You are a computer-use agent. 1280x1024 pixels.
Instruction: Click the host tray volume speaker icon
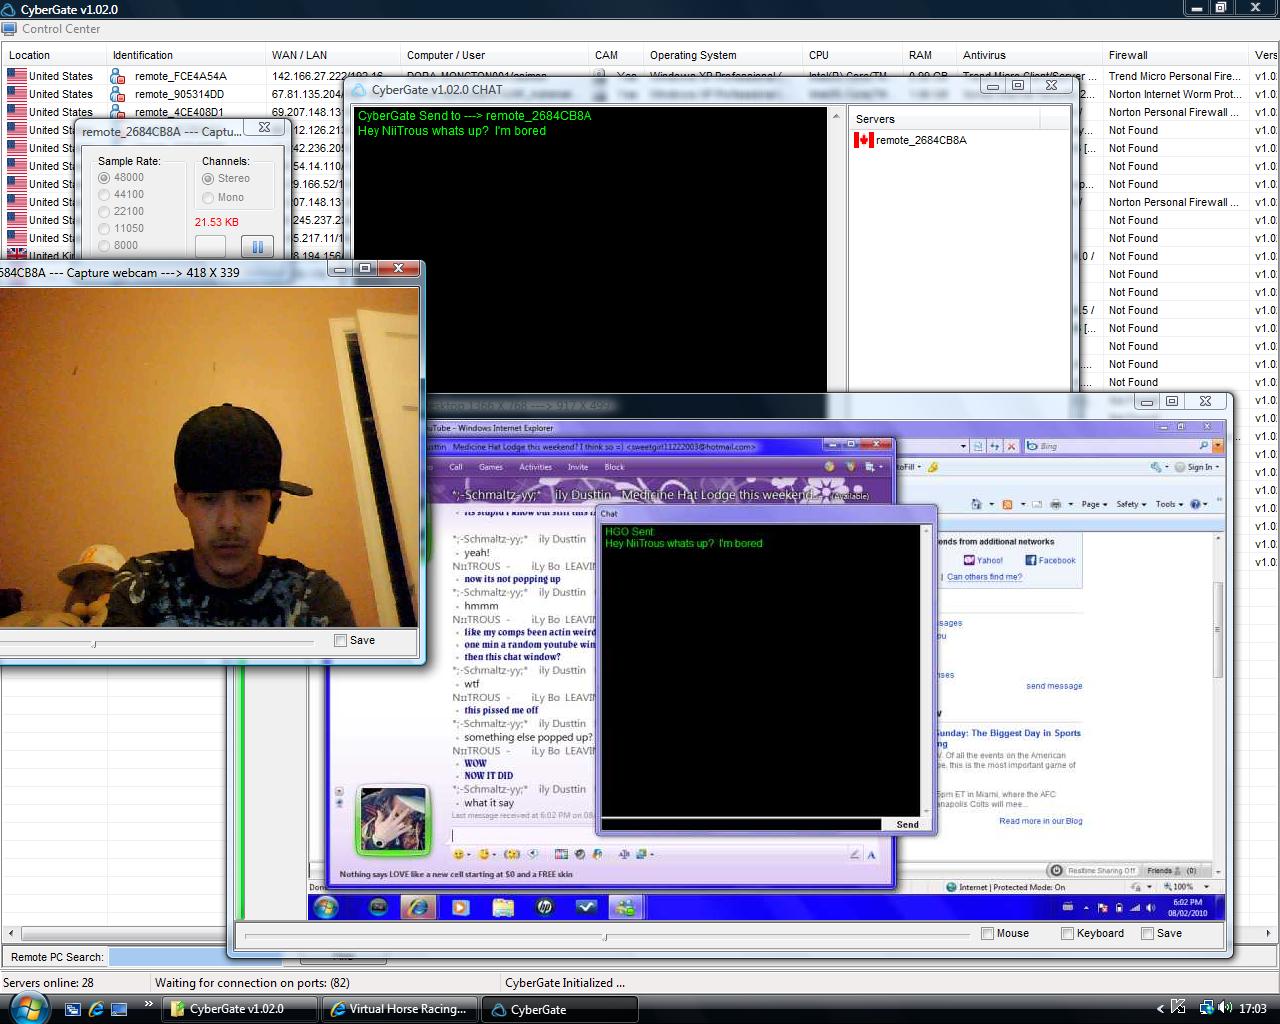coord(1225,1008)
